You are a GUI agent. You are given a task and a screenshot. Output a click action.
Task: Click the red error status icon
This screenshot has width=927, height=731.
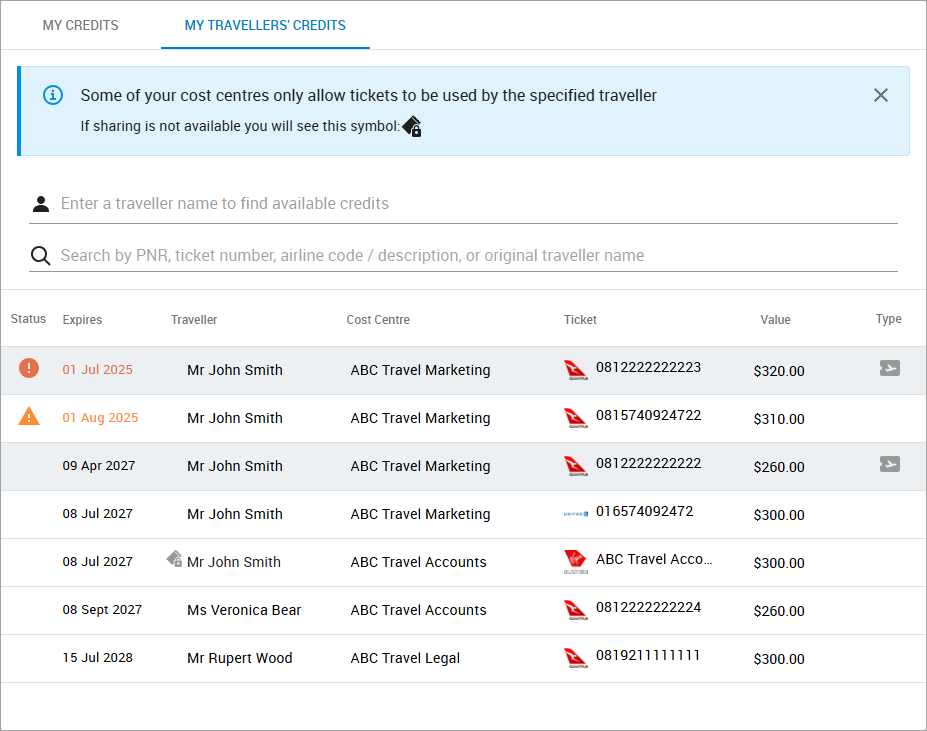29,368
